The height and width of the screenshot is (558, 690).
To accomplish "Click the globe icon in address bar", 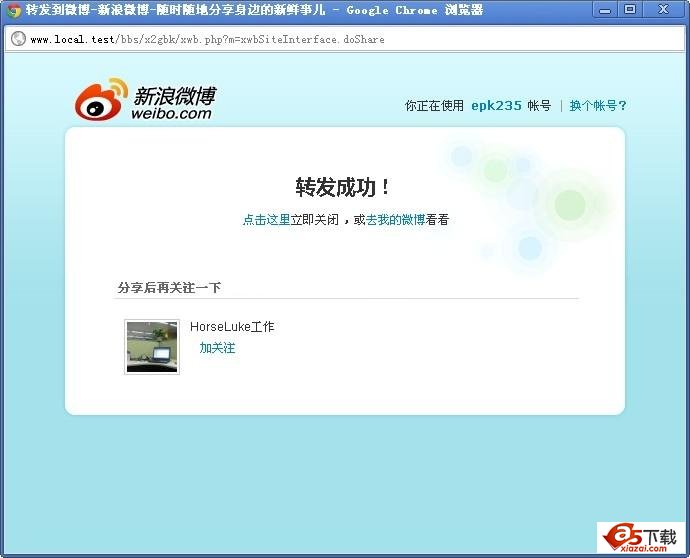I will [x=18, y=39].
